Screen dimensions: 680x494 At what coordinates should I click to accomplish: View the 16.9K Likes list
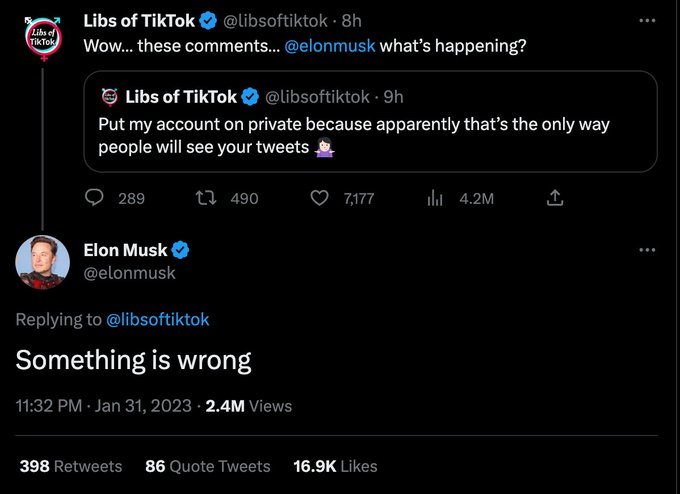[x=335, y=466]
